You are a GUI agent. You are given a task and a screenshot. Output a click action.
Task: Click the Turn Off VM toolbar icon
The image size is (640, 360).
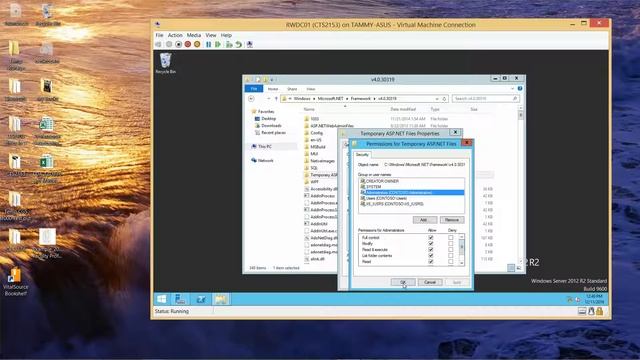[178, 44]
